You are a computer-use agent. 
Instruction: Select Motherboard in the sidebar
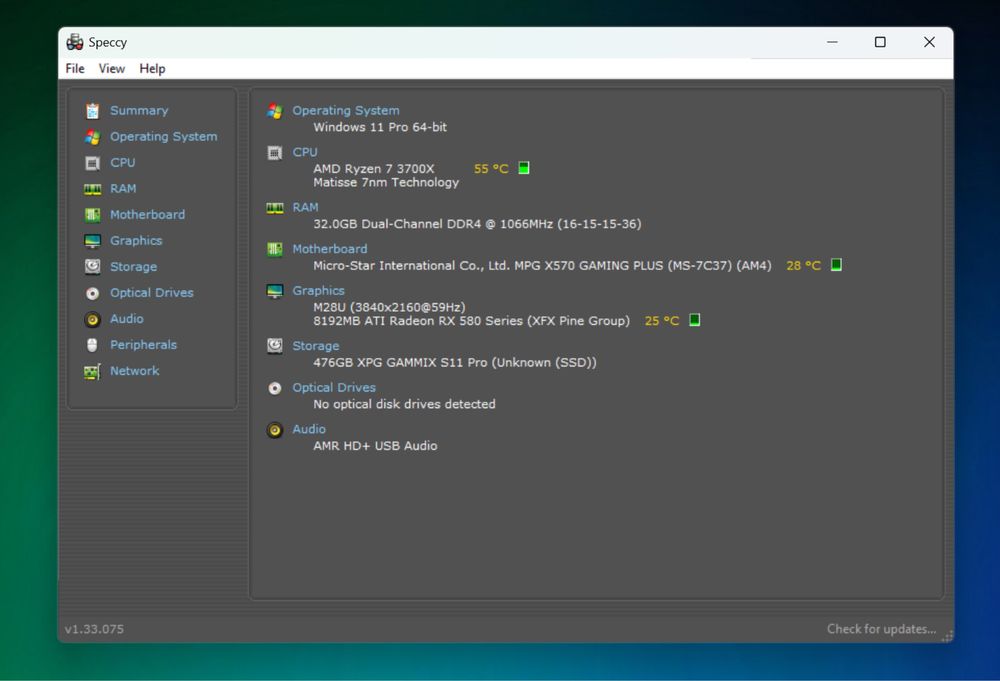pos(147,215)
